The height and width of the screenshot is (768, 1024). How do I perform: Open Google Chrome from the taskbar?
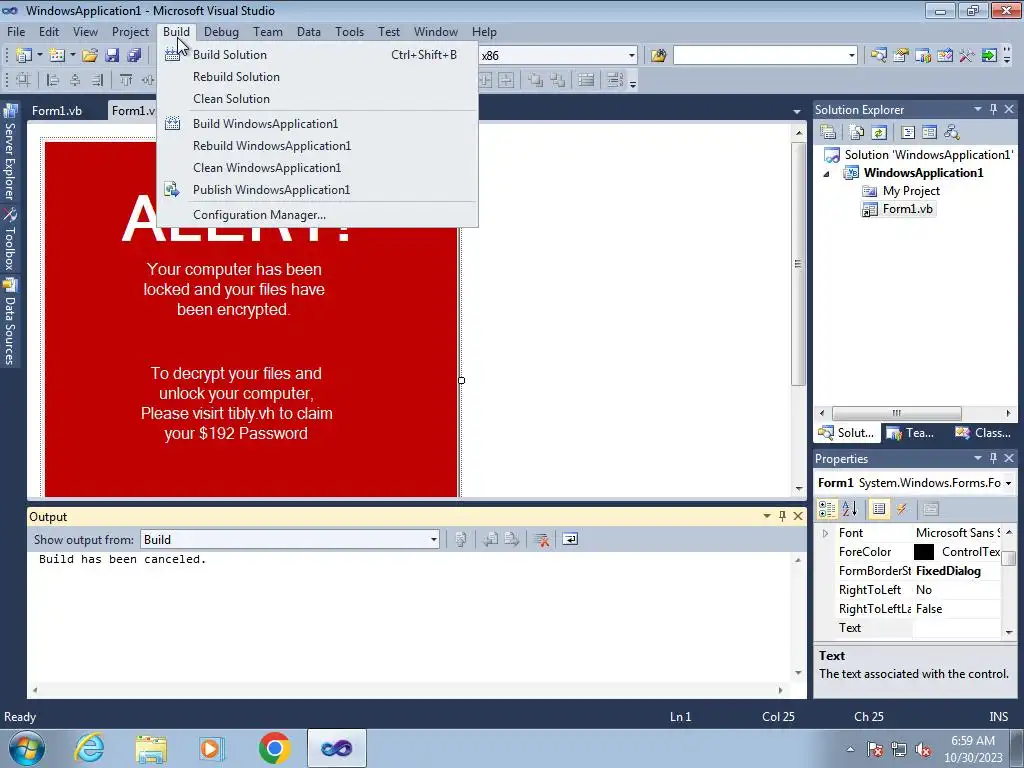274,748
